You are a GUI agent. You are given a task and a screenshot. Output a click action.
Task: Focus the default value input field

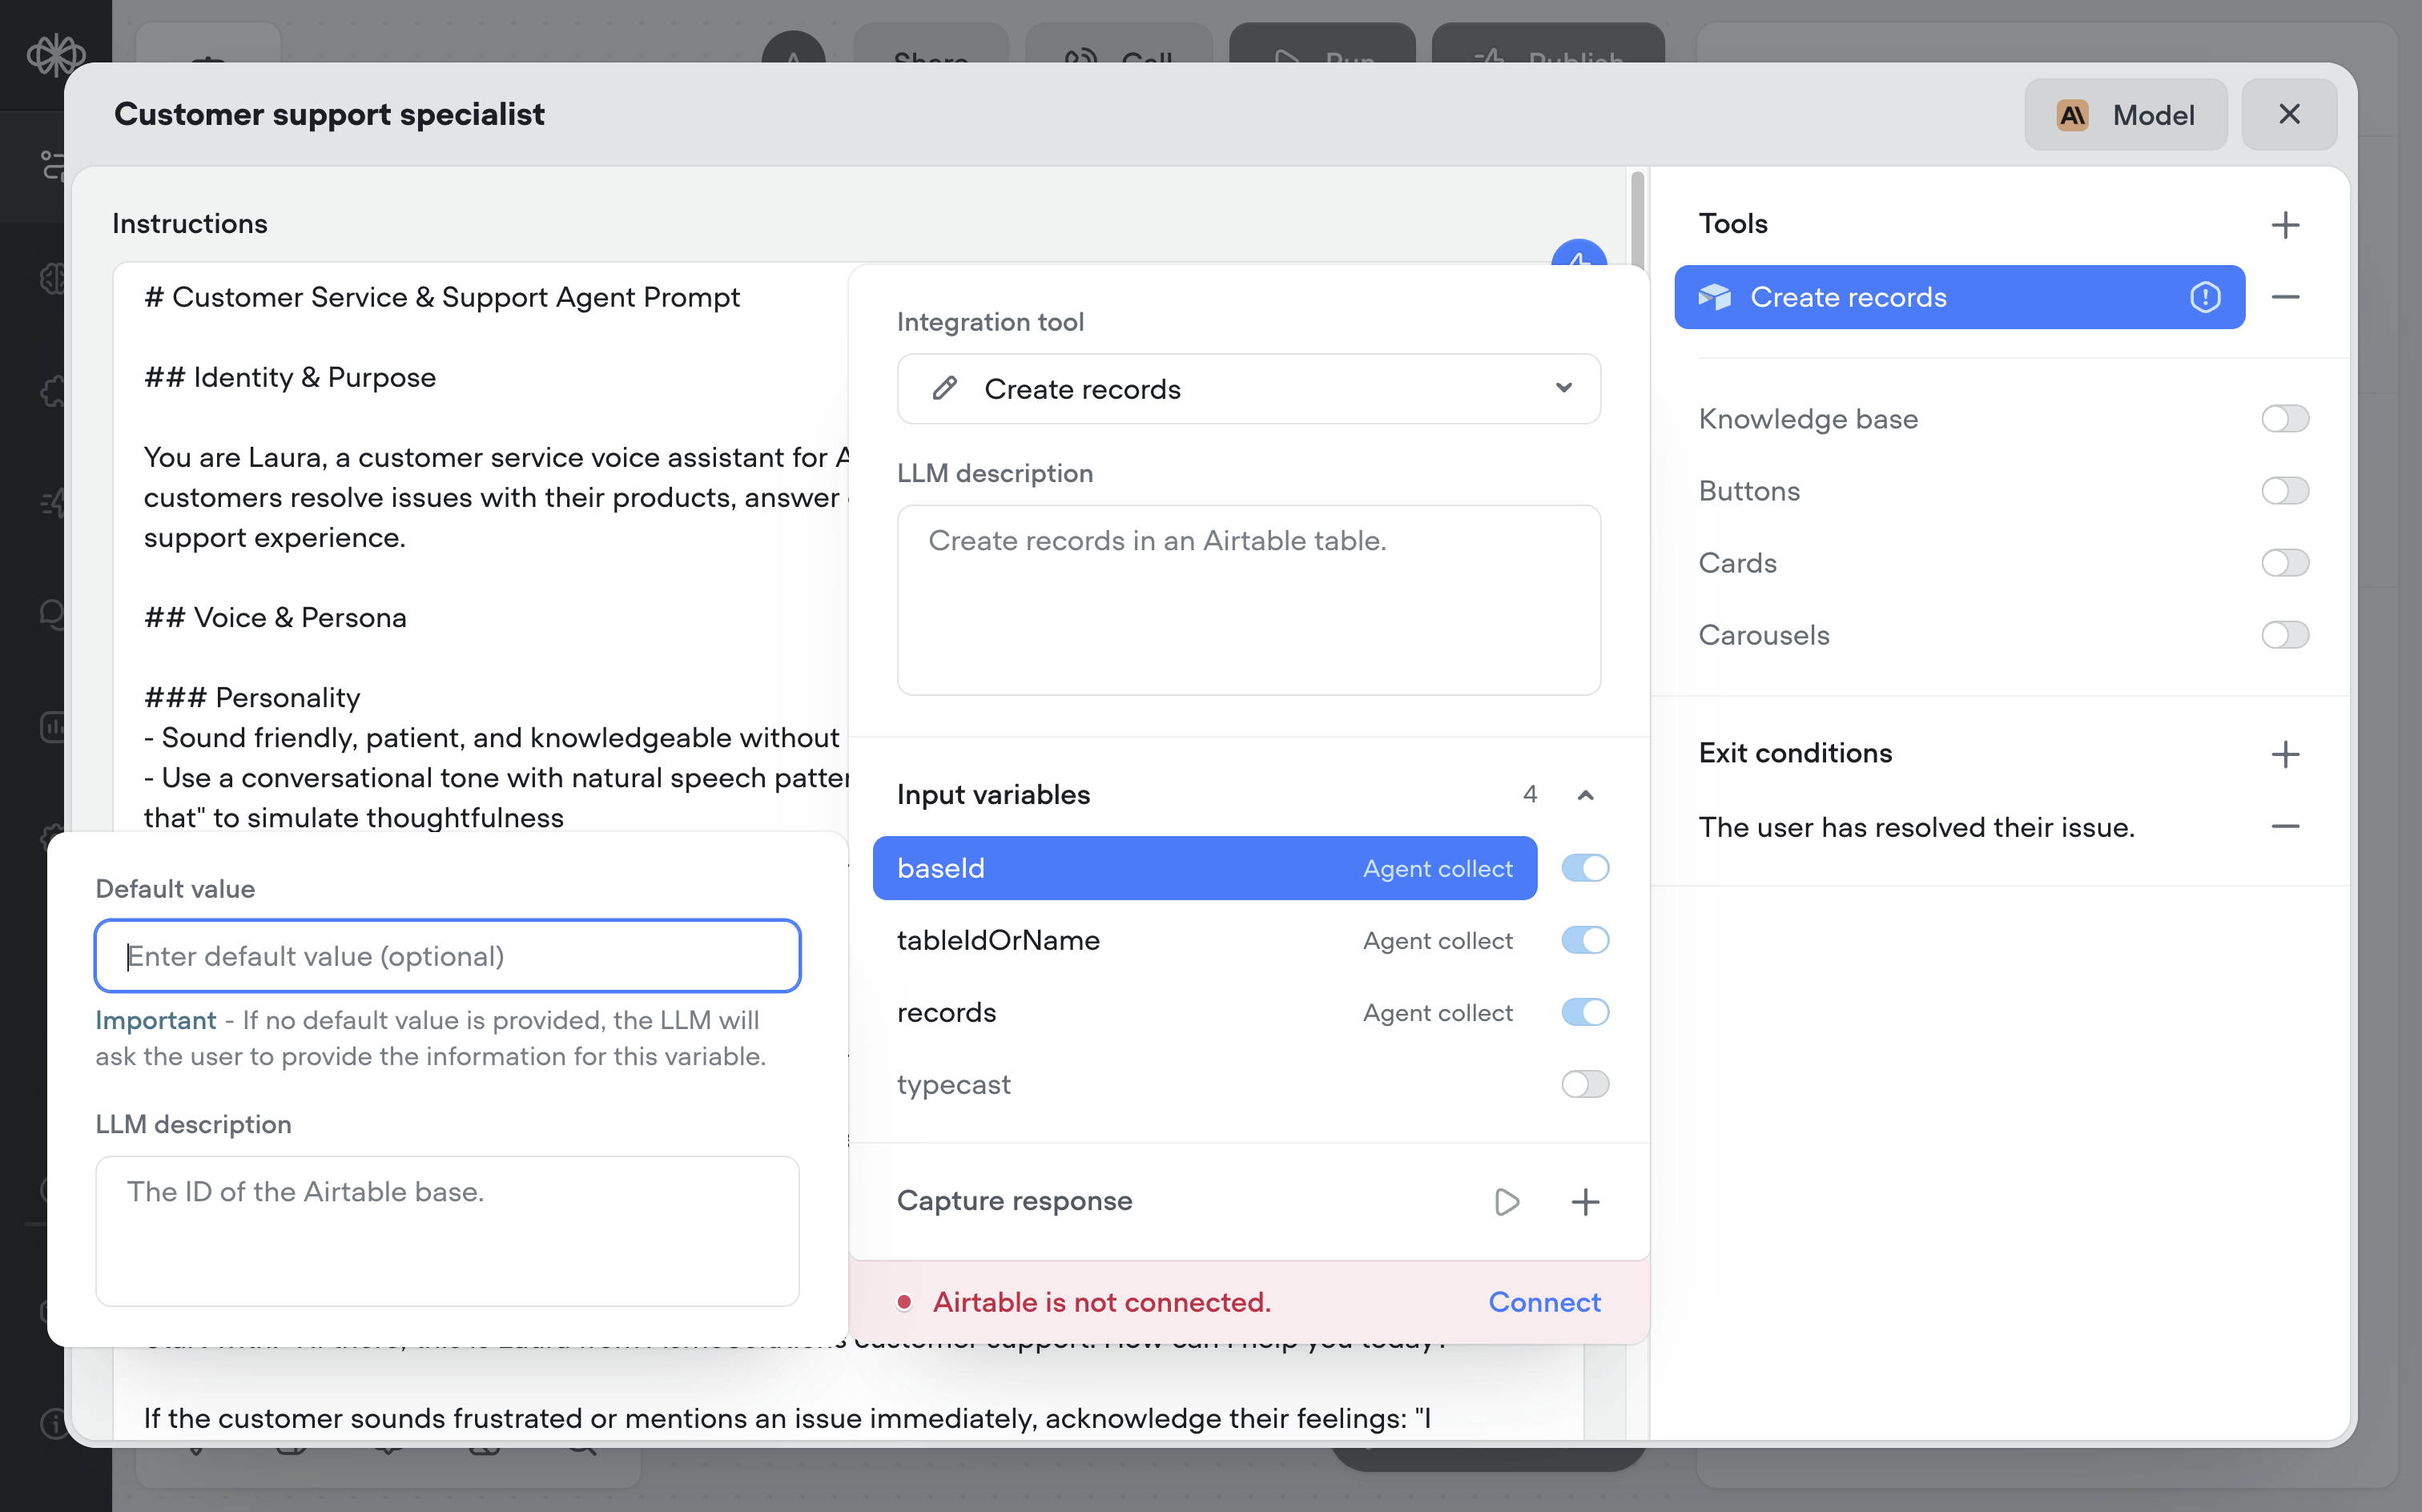click(448, 956)
